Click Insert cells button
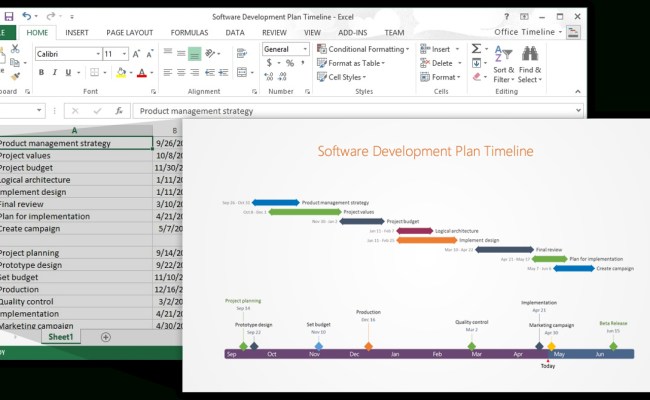 click(x=439, y=49)
